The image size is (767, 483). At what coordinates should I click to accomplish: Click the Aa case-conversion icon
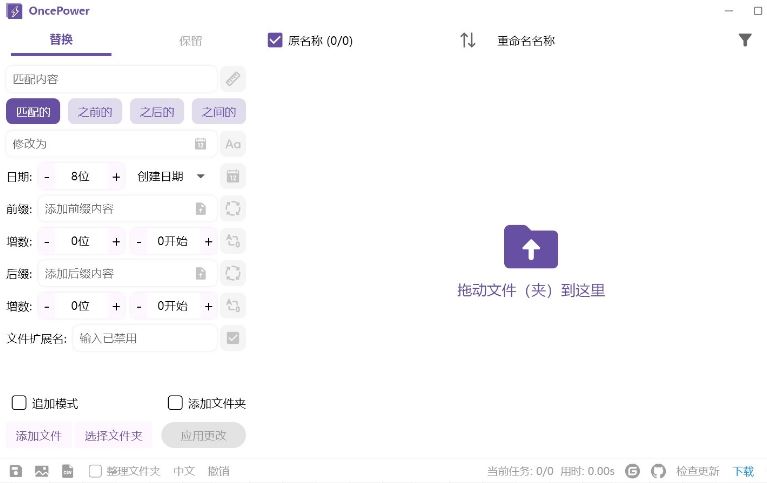tap(232, 144)
